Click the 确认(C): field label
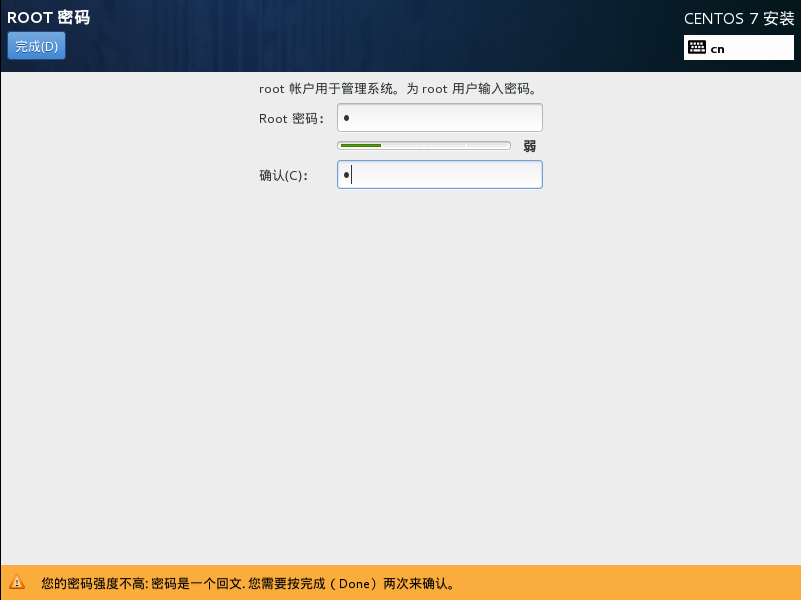 [283, 175]
